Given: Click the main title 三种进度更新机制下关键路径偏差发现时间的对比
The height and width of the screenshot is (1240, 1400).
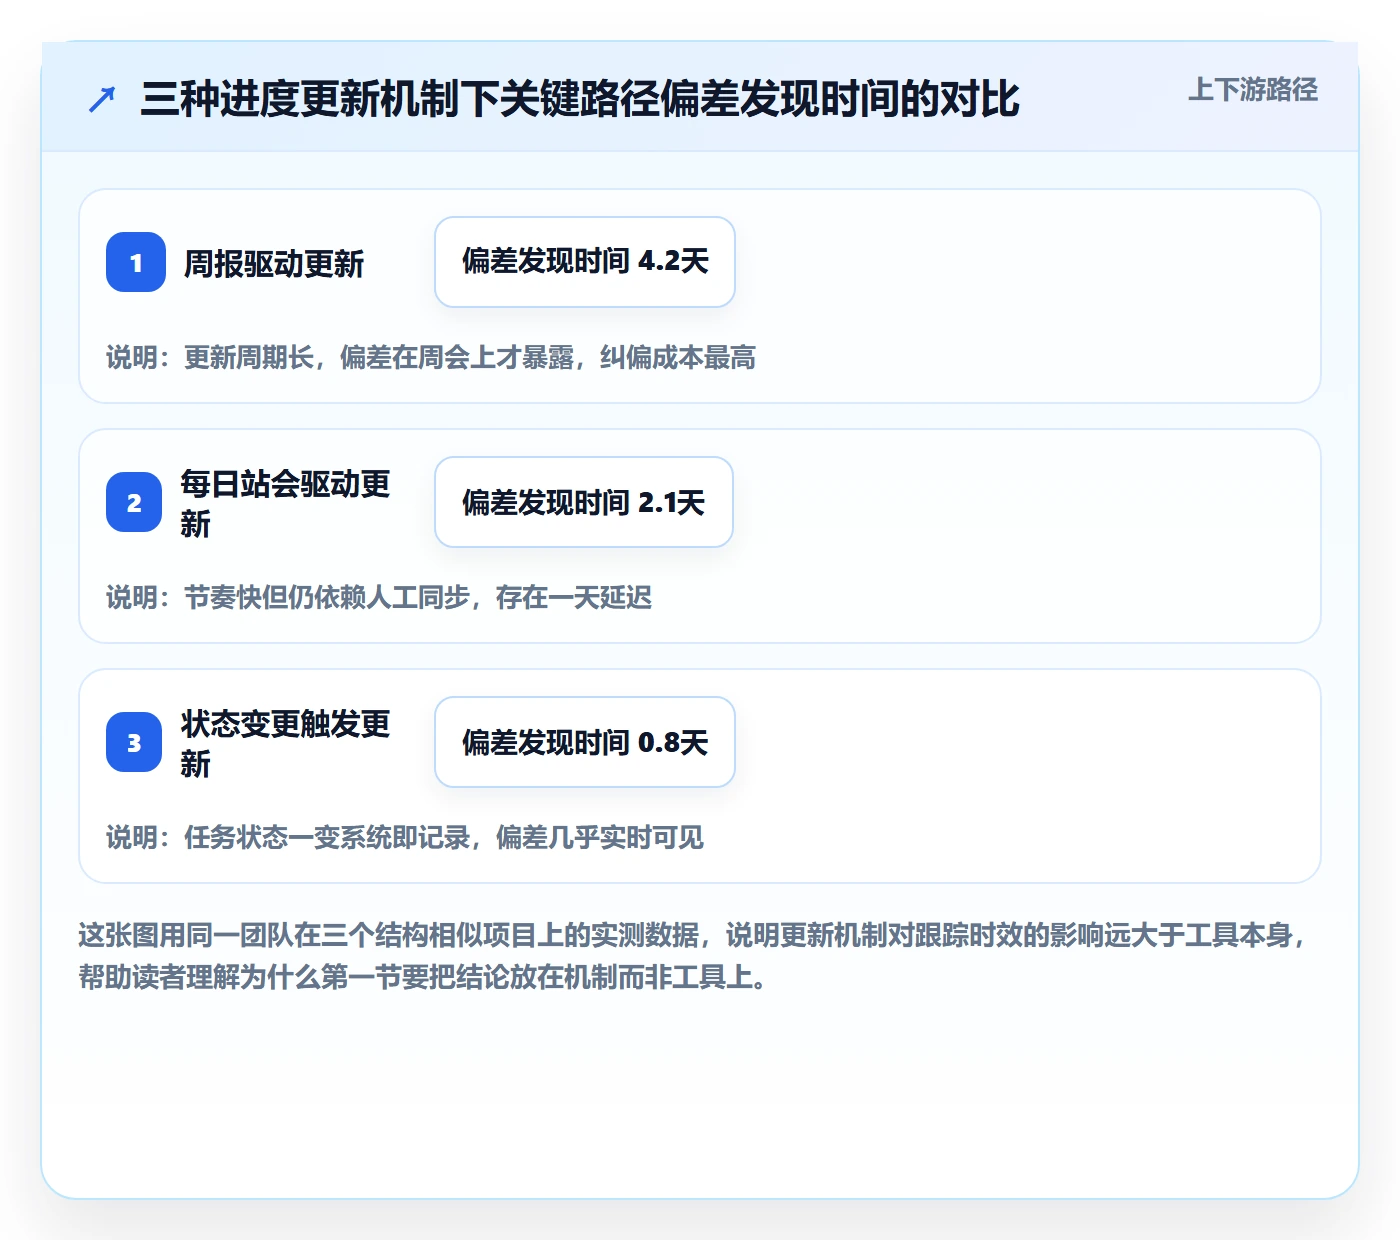Looking at the screenshot, I should (580, 99).
